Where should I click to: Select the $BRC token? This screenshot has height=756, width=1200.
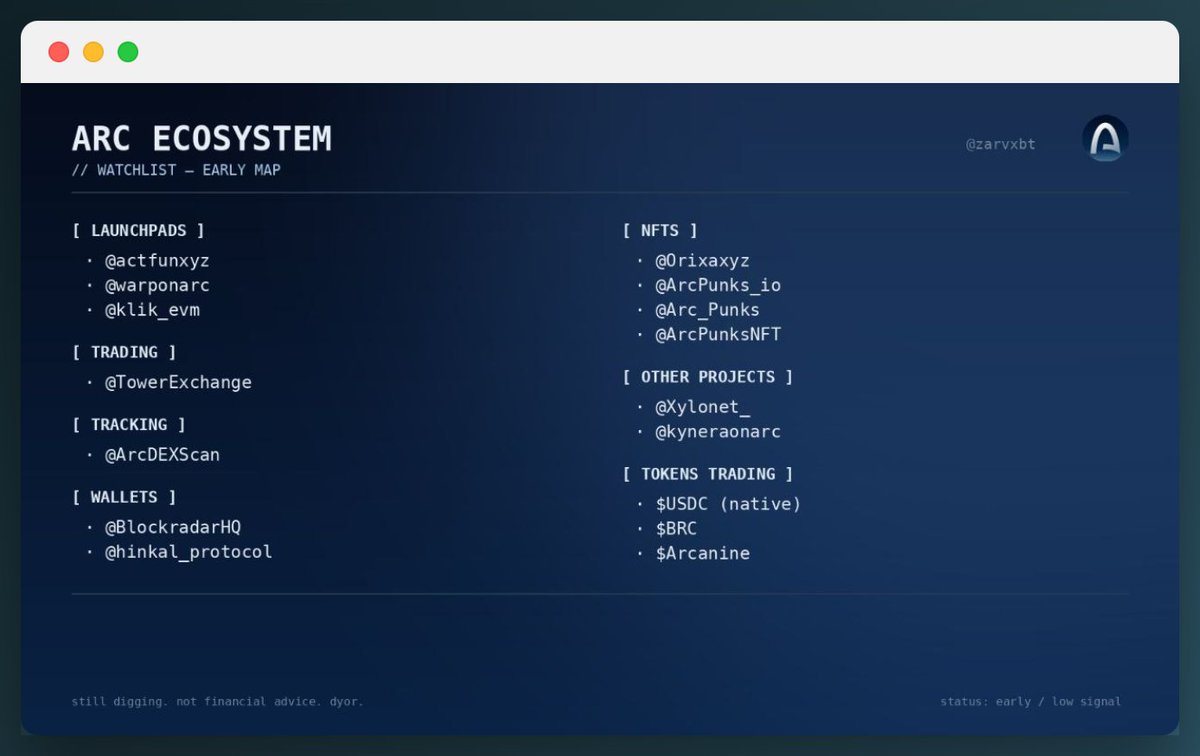(x=676, y=528)
